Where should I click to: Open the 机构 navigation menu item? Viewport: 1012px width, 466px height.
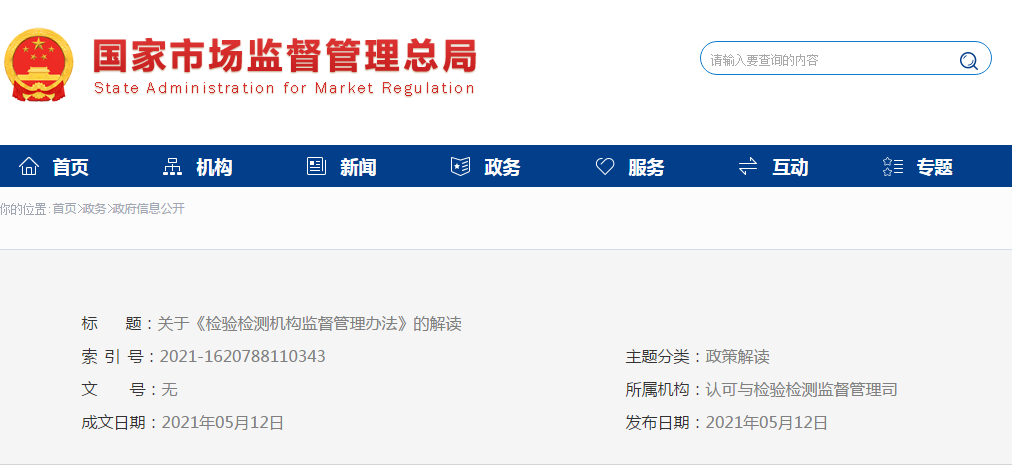(x=214, y=168)
